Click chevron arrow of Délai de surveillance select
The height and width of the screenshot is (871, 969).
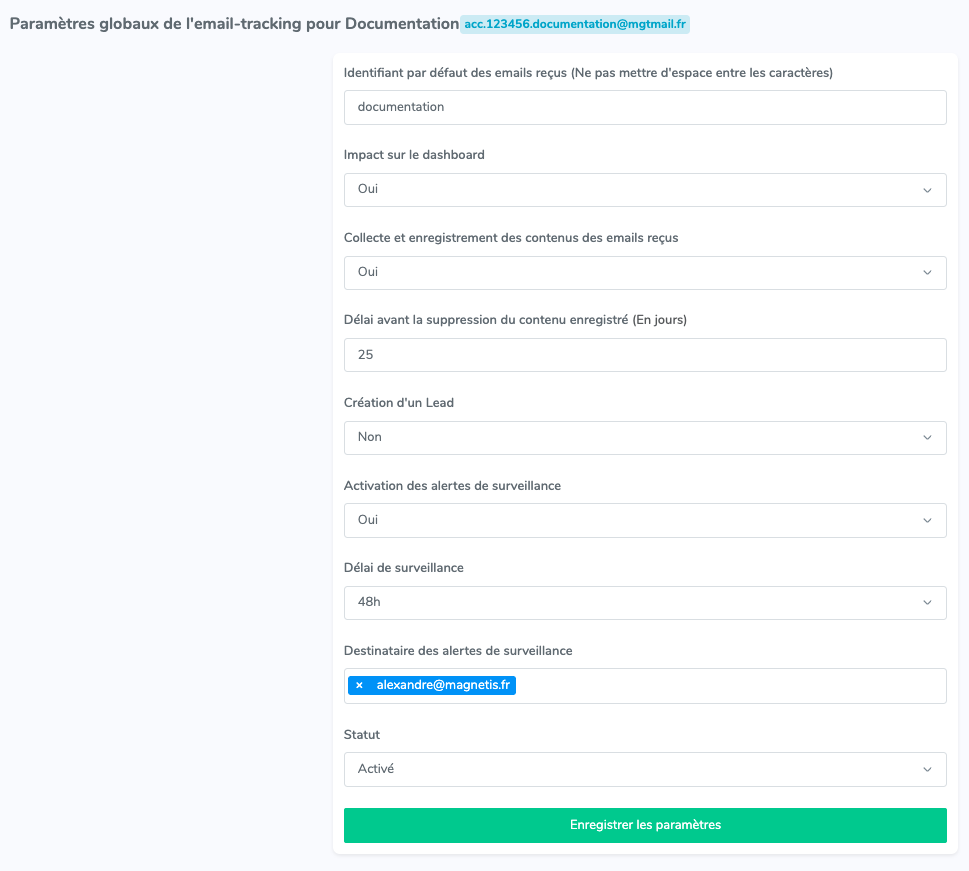pyautogui.click(x=927, y=603)
